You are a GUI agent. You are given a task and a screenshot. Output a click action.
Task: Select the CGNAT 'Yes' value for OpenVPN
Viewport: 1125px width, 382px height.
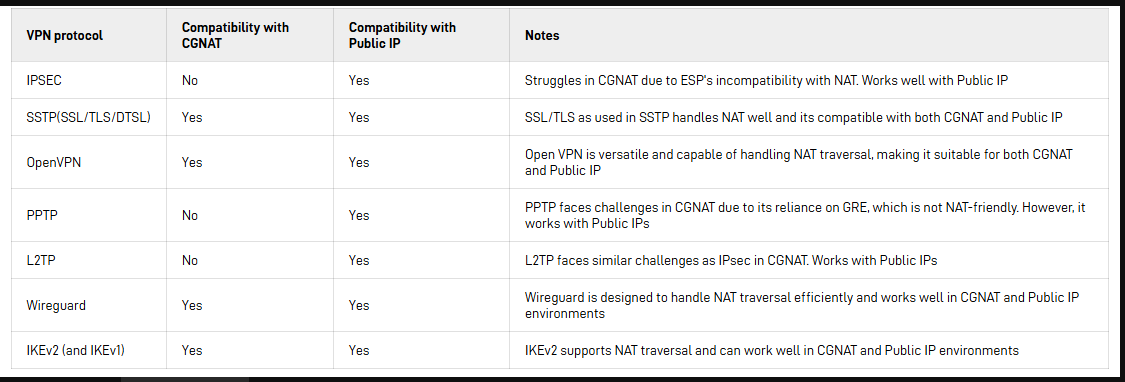pos(192,162)
